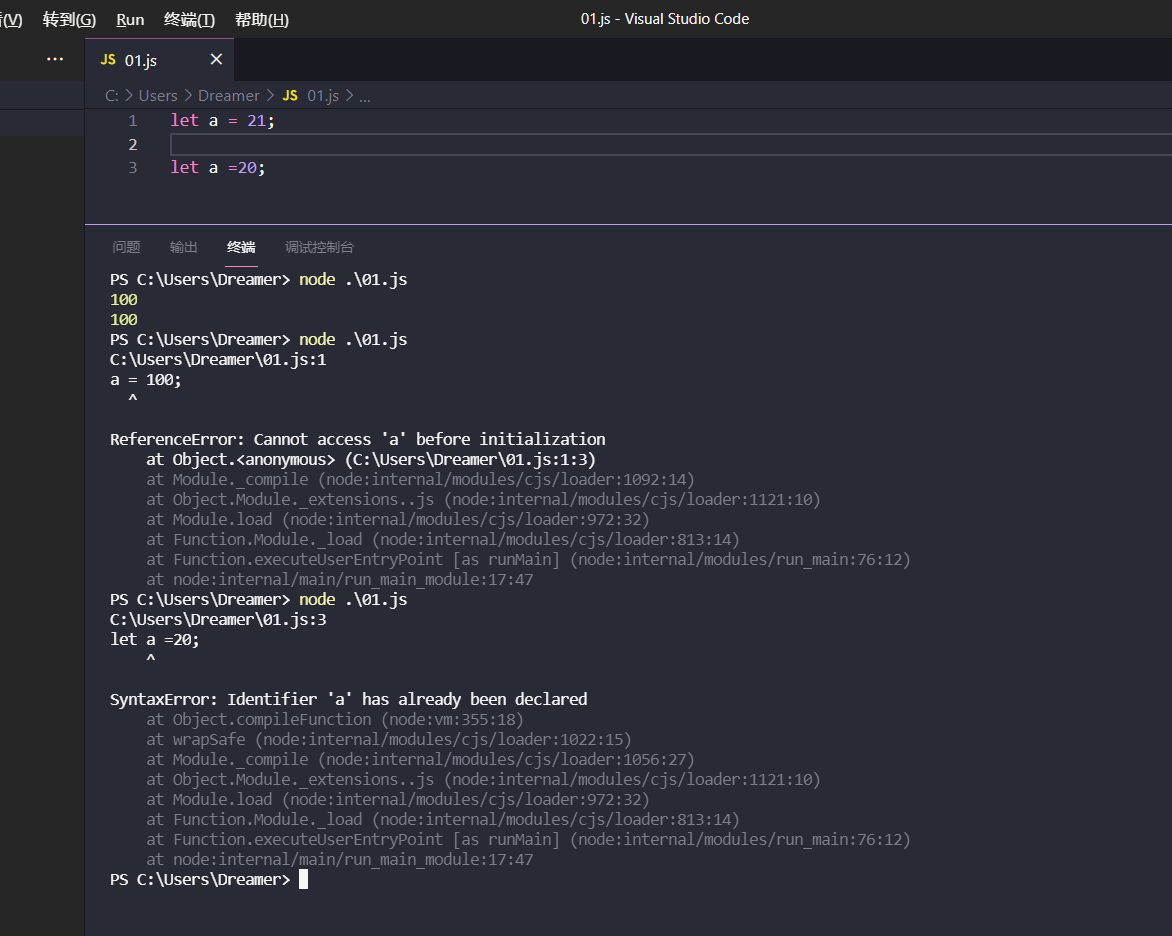Screen dimensions: 1172x936
Task: Click the JS file icon on the tab
Action: pos(108,60)
